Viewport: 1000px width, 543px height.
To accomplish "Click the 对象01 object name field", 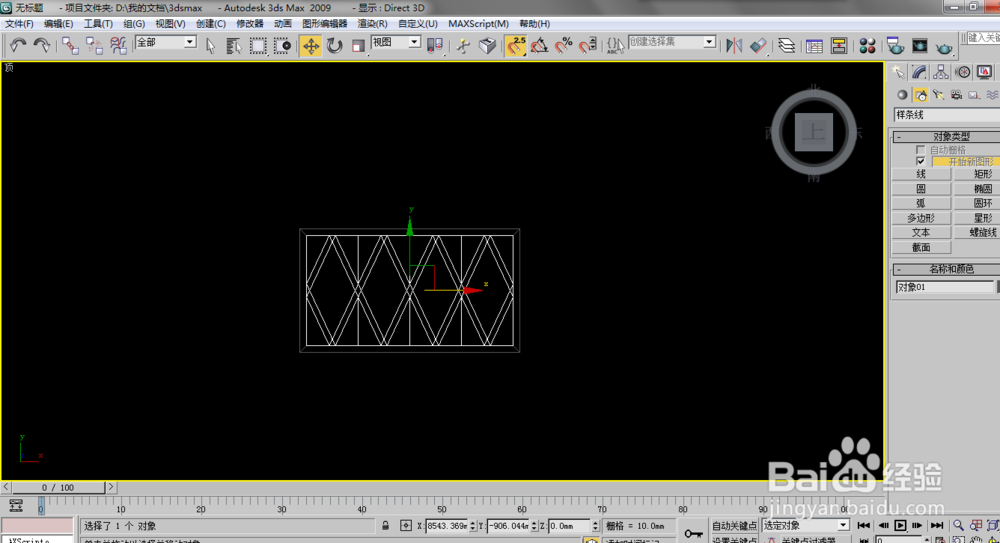I will 945,287.
